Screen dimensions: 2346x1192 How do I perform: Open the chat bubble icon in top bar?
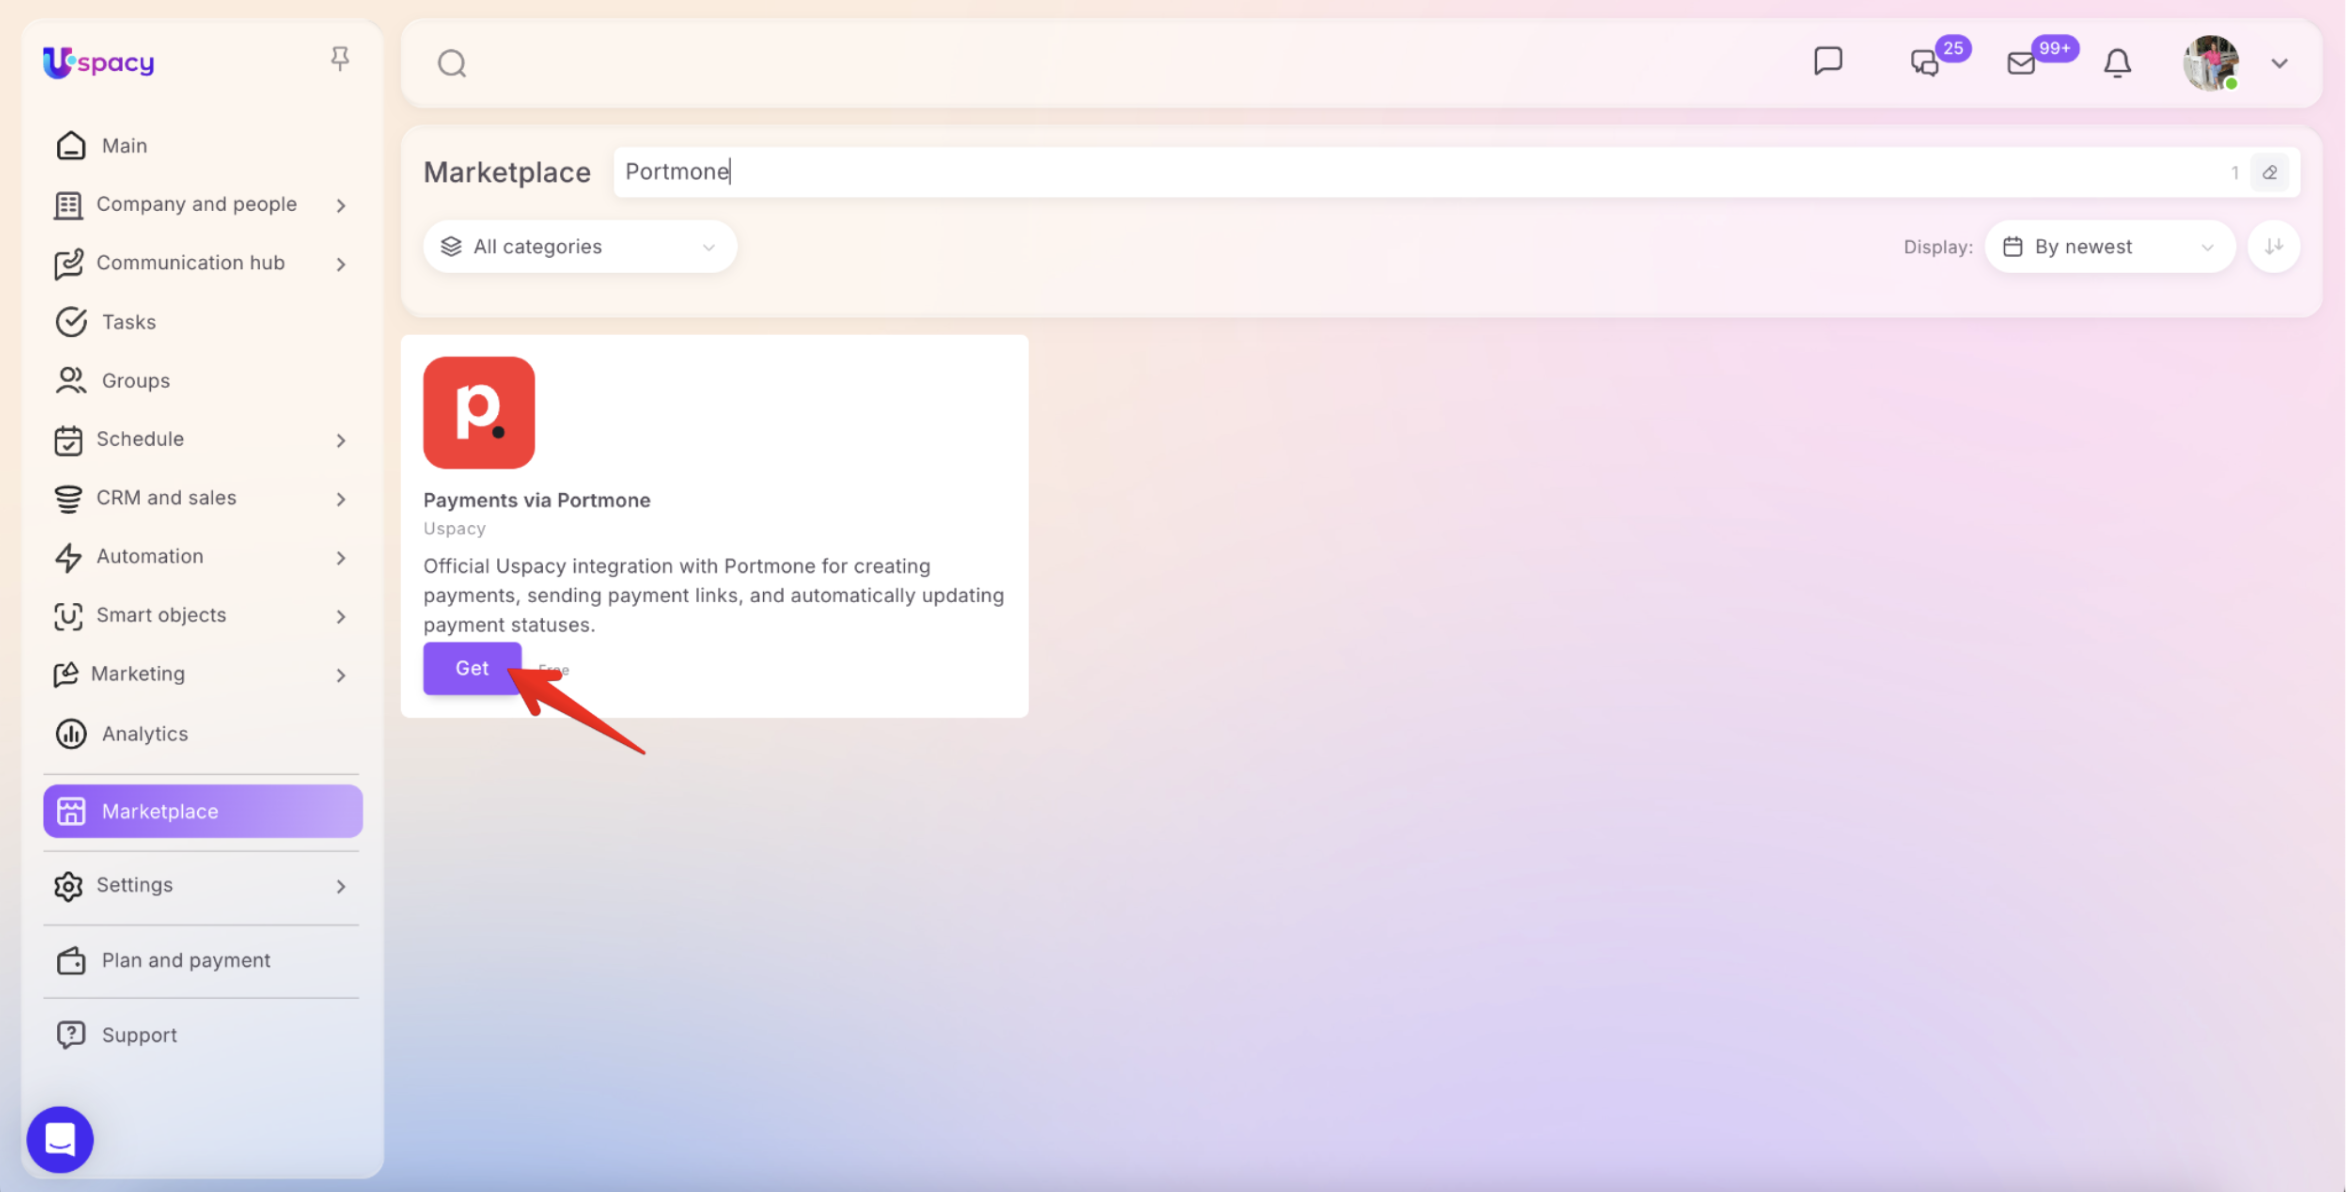click(1828, 62)
